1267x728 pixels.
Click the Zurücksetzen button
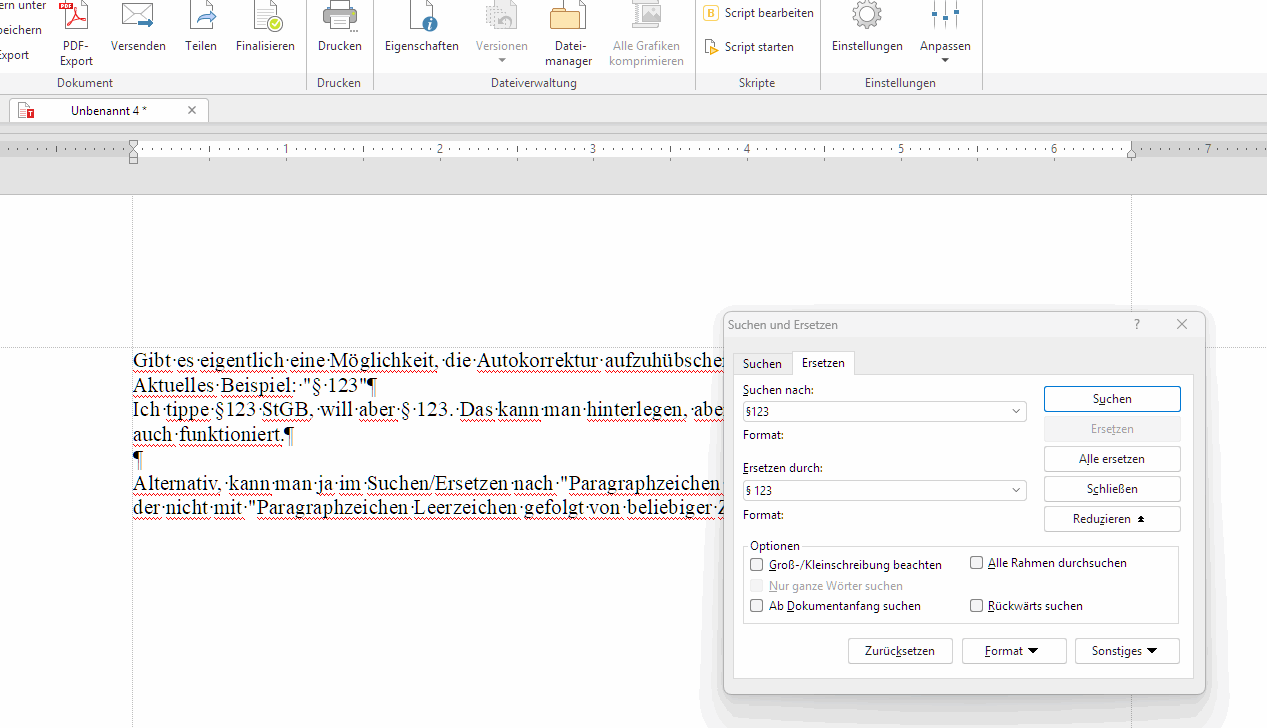900,651
